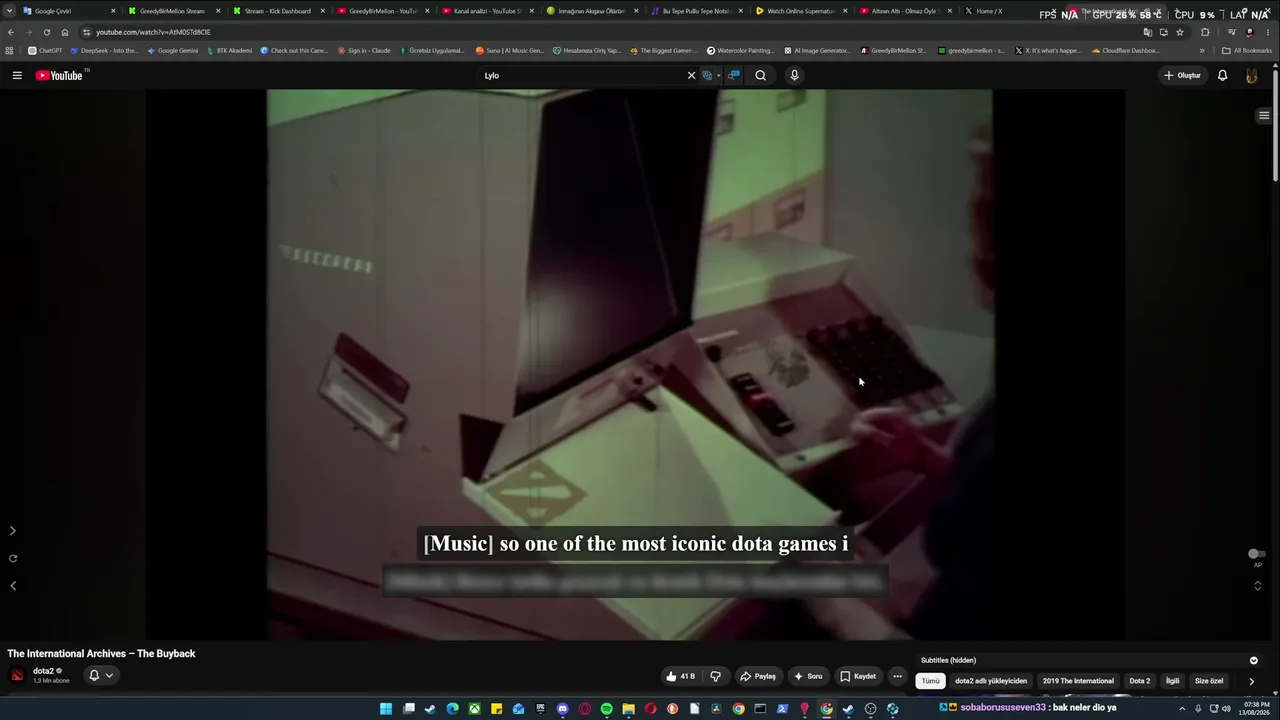Switch to the Stream - Kick Dashboard tab
The height and width of the screenshot is (720, 1280).
click(278, 11)
